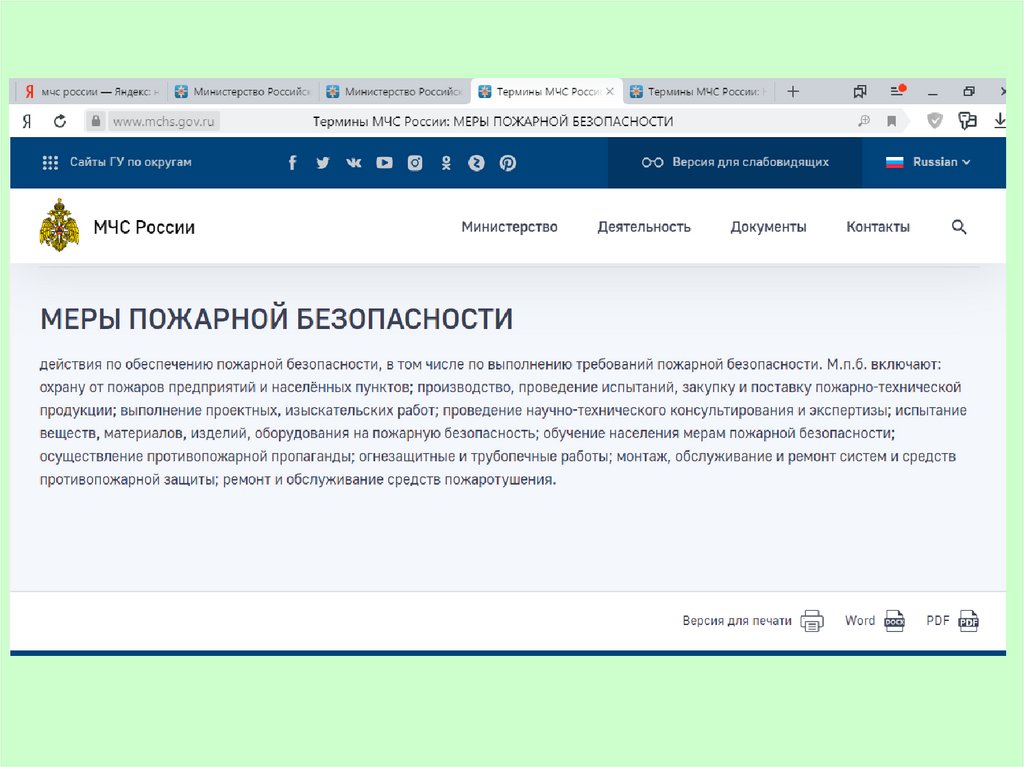Open the Facebook social icon
The width and height of the screenshot is (1024, 767).
(x=293, y=163)
